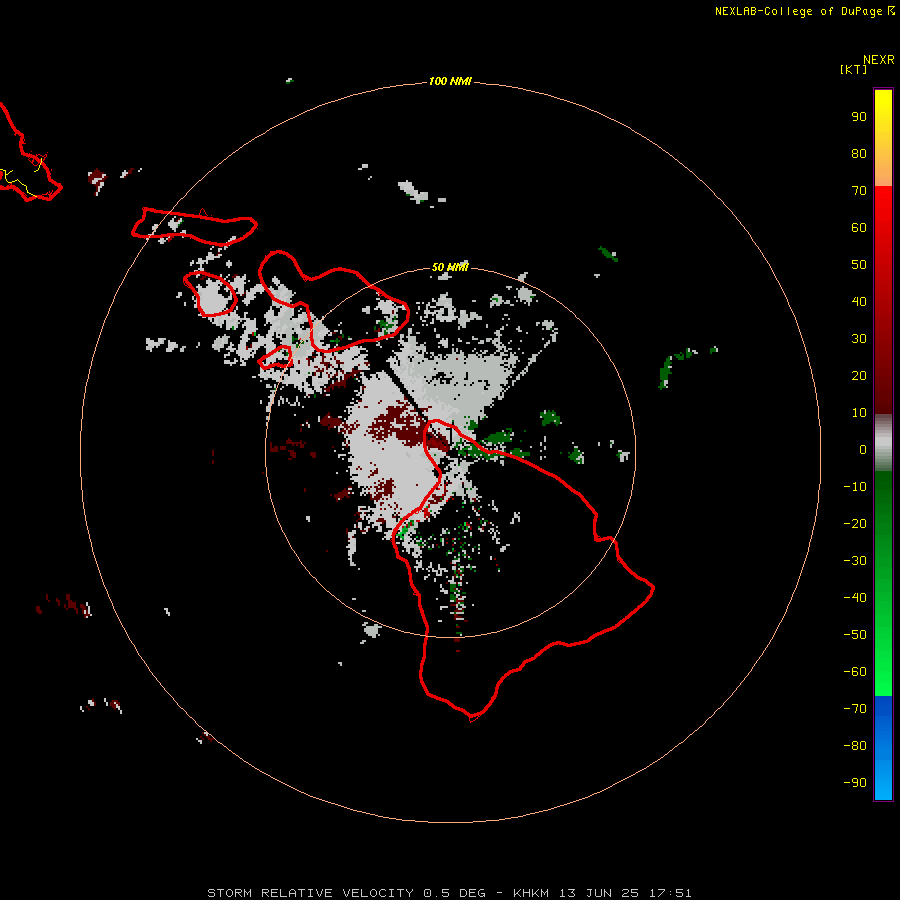Click the -50 knot scale label
This screenshot has height=900, width=900.
click(x=855, y=635)
